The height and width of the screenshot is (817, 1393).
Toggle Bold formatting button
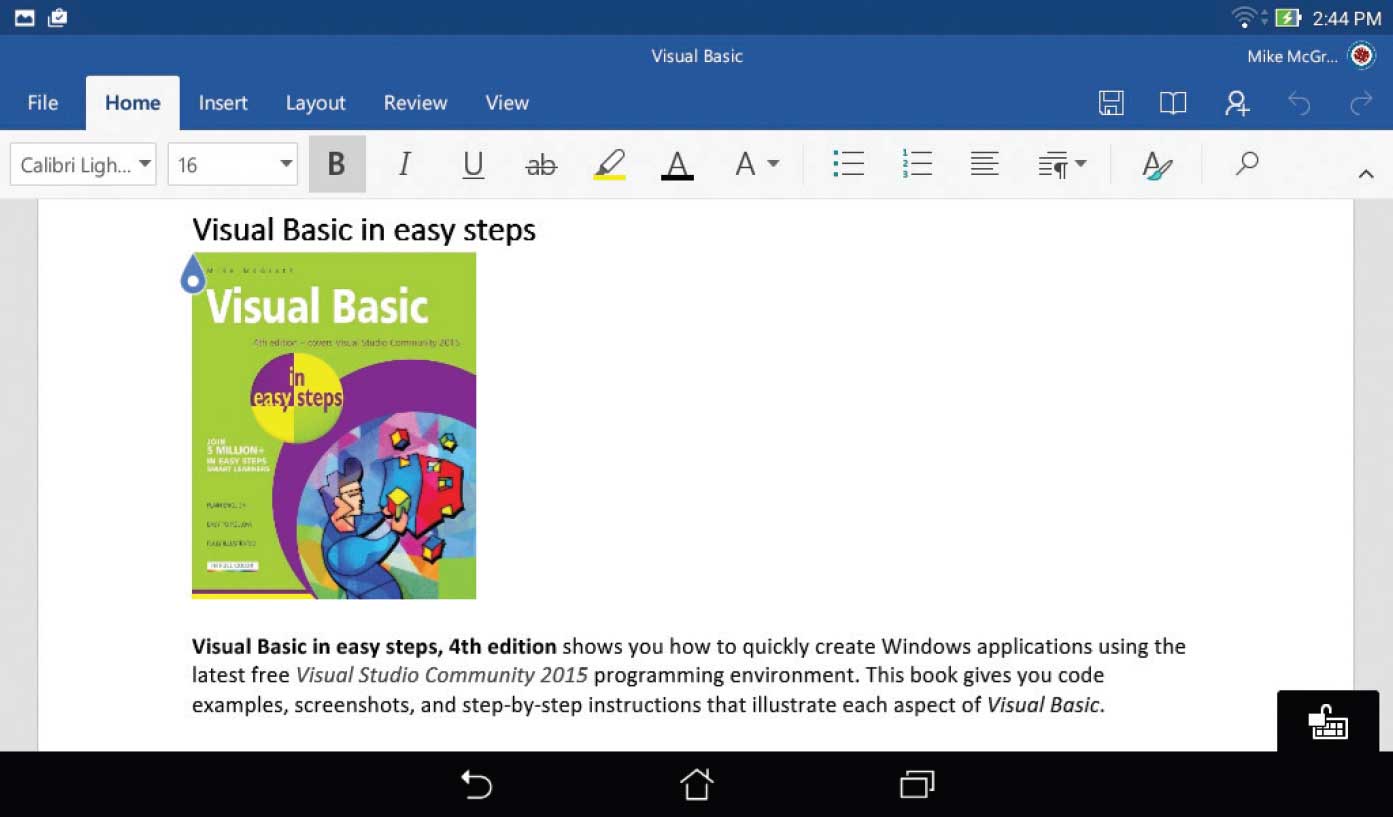337,164
